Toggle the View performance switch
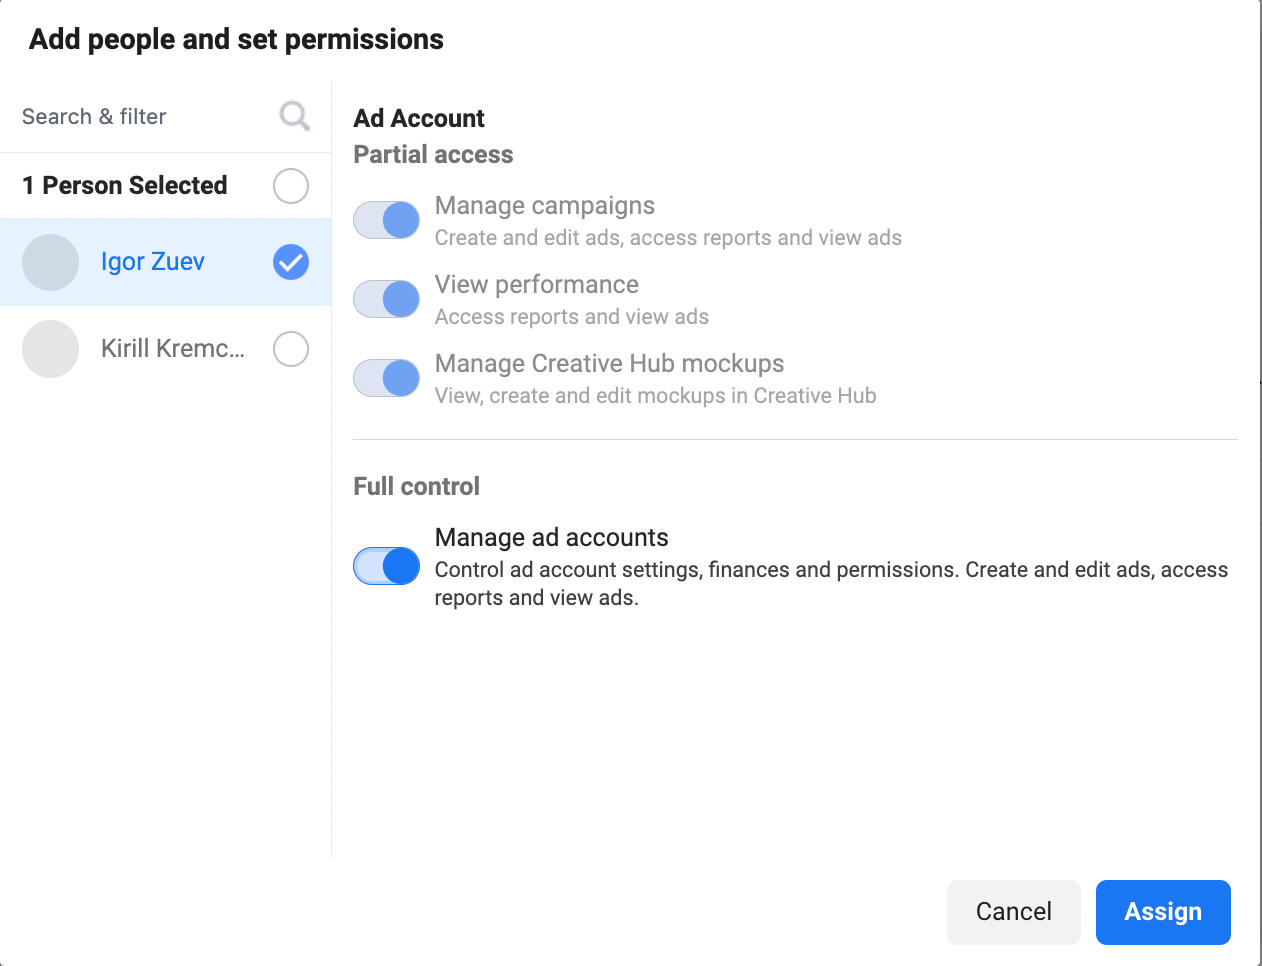 (387, 299)
